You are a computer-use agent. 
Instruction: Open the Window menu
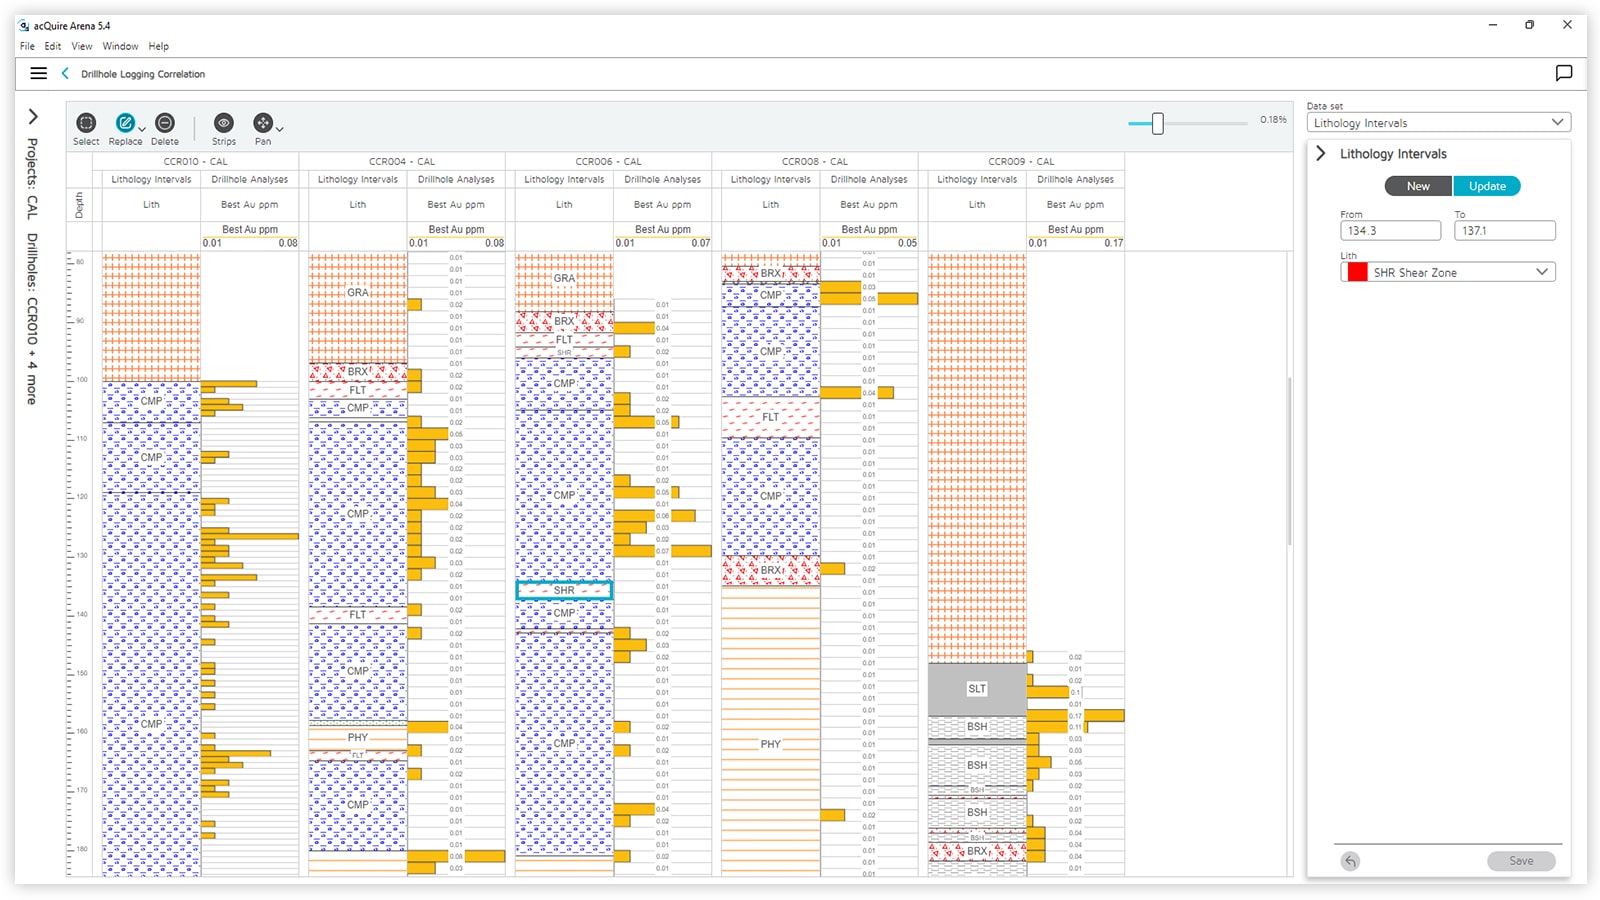[120, 46]
